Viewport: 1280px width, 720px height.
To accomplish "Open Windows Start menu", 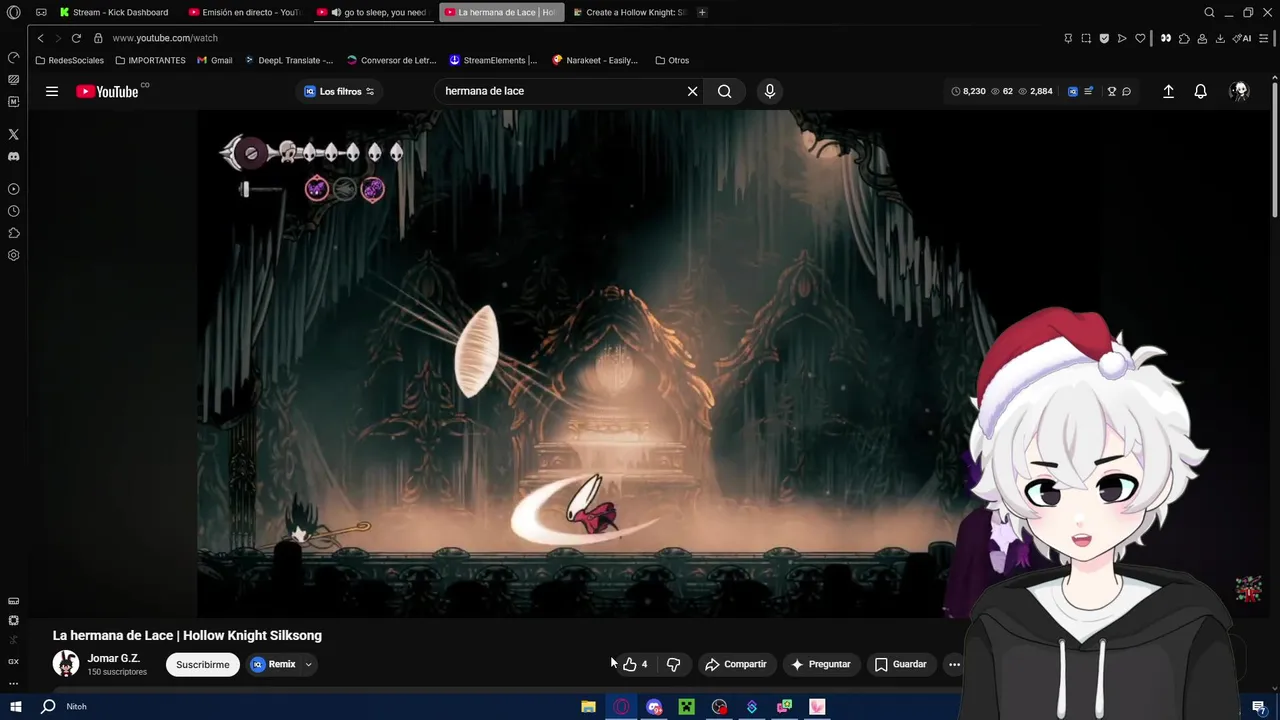I will tap(15, 706).
